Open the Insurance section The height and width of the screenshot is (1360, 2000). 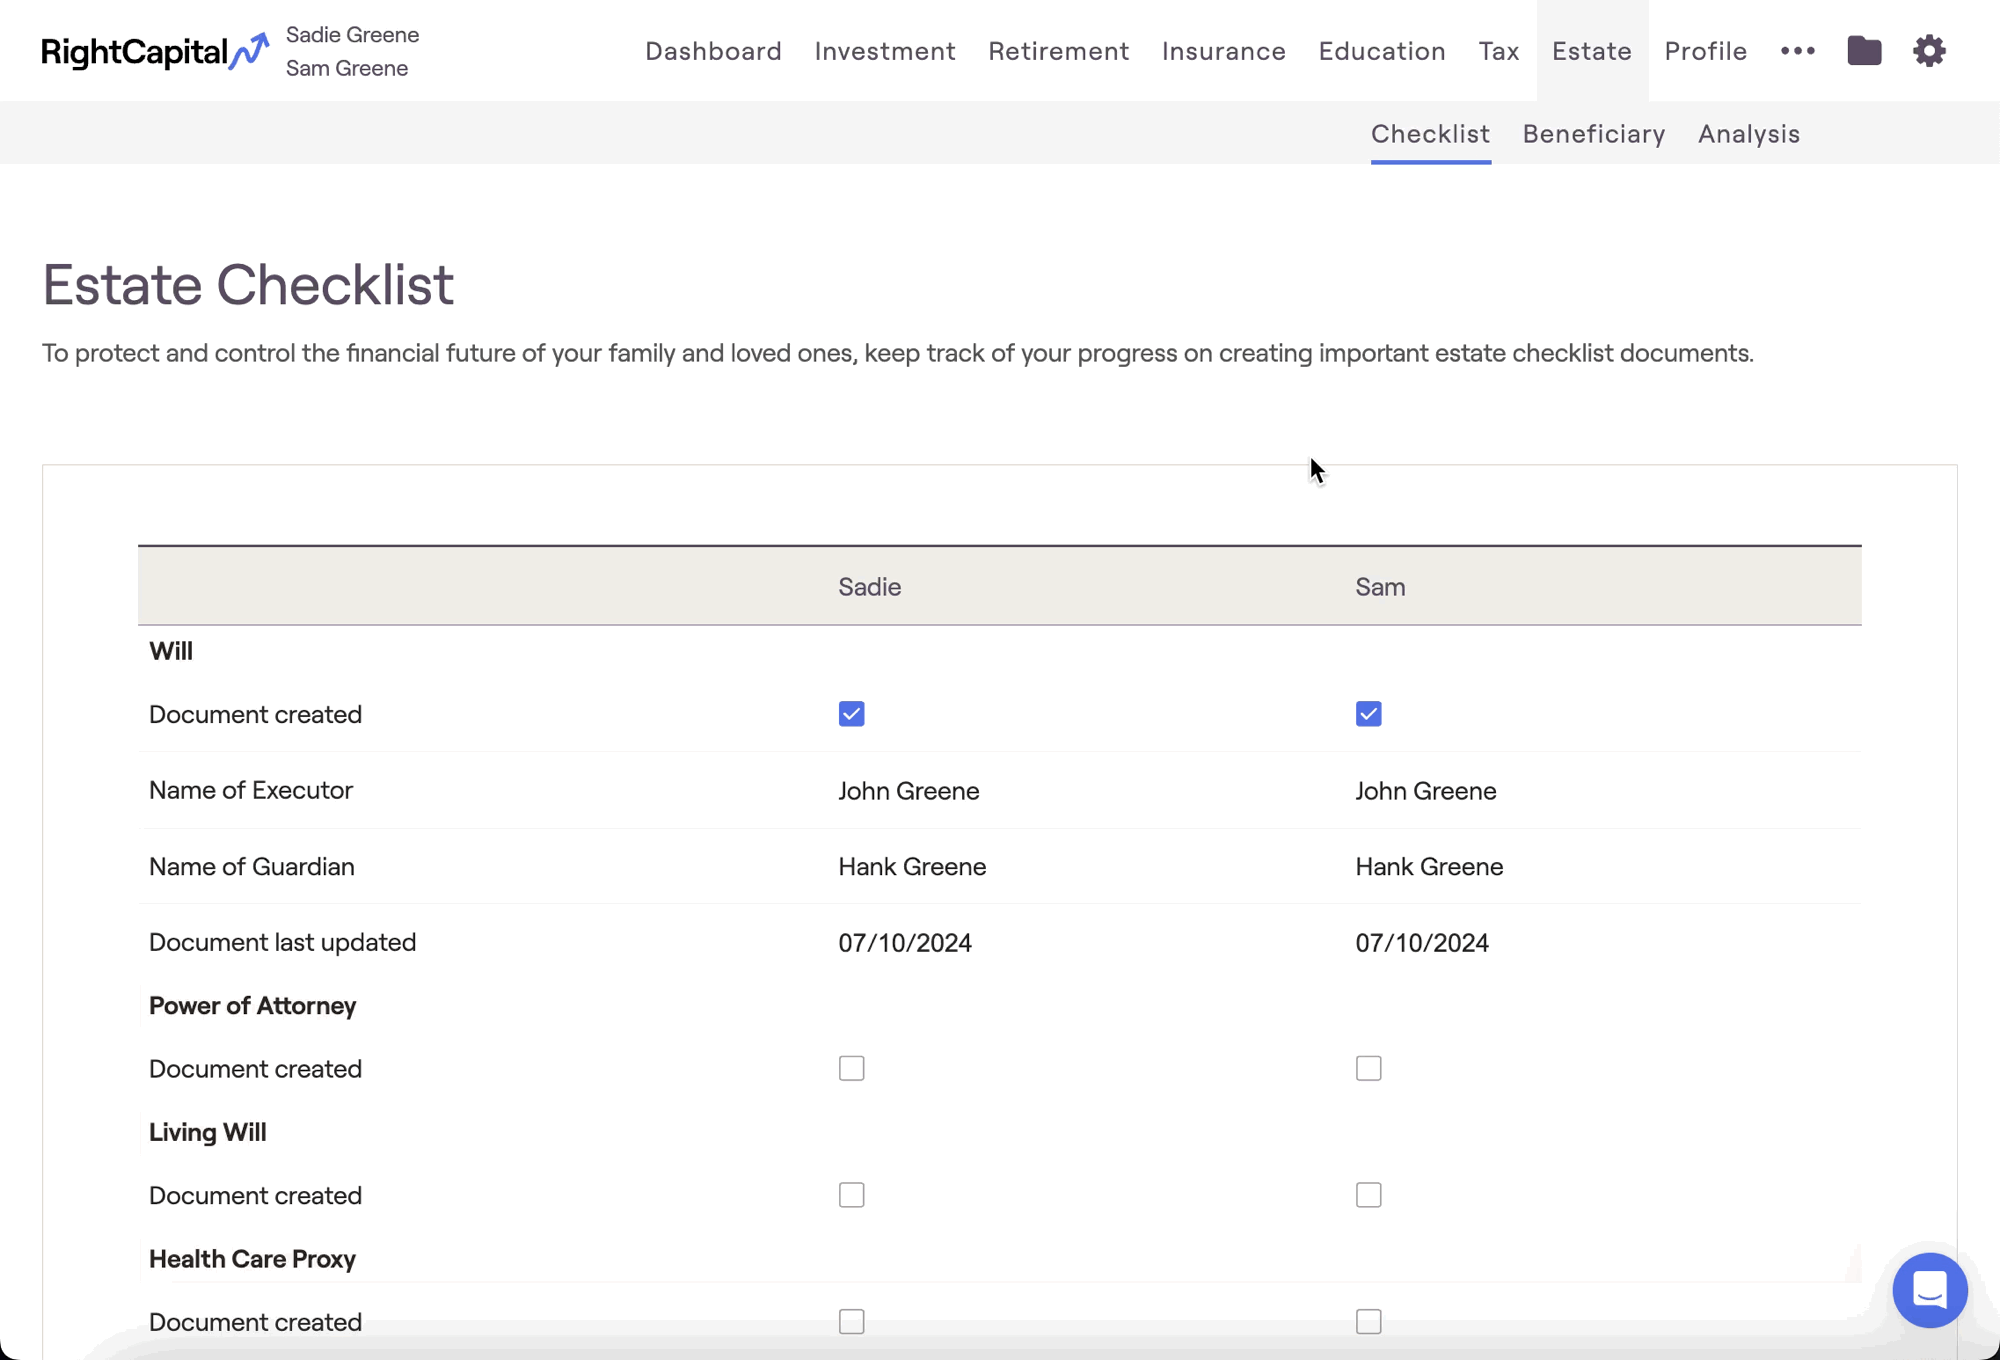1223,51
